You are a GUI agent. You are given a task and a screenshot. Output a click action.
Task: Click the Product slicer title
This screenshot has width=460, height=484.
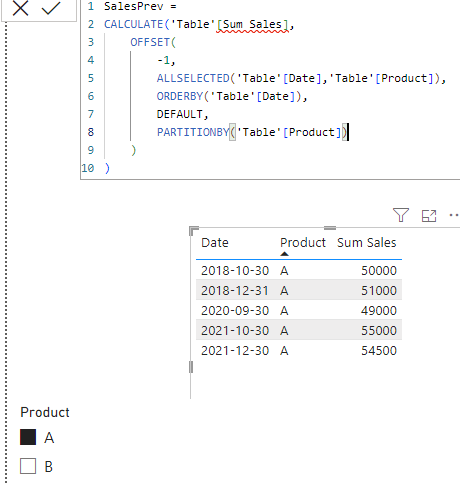pos(45,412)
